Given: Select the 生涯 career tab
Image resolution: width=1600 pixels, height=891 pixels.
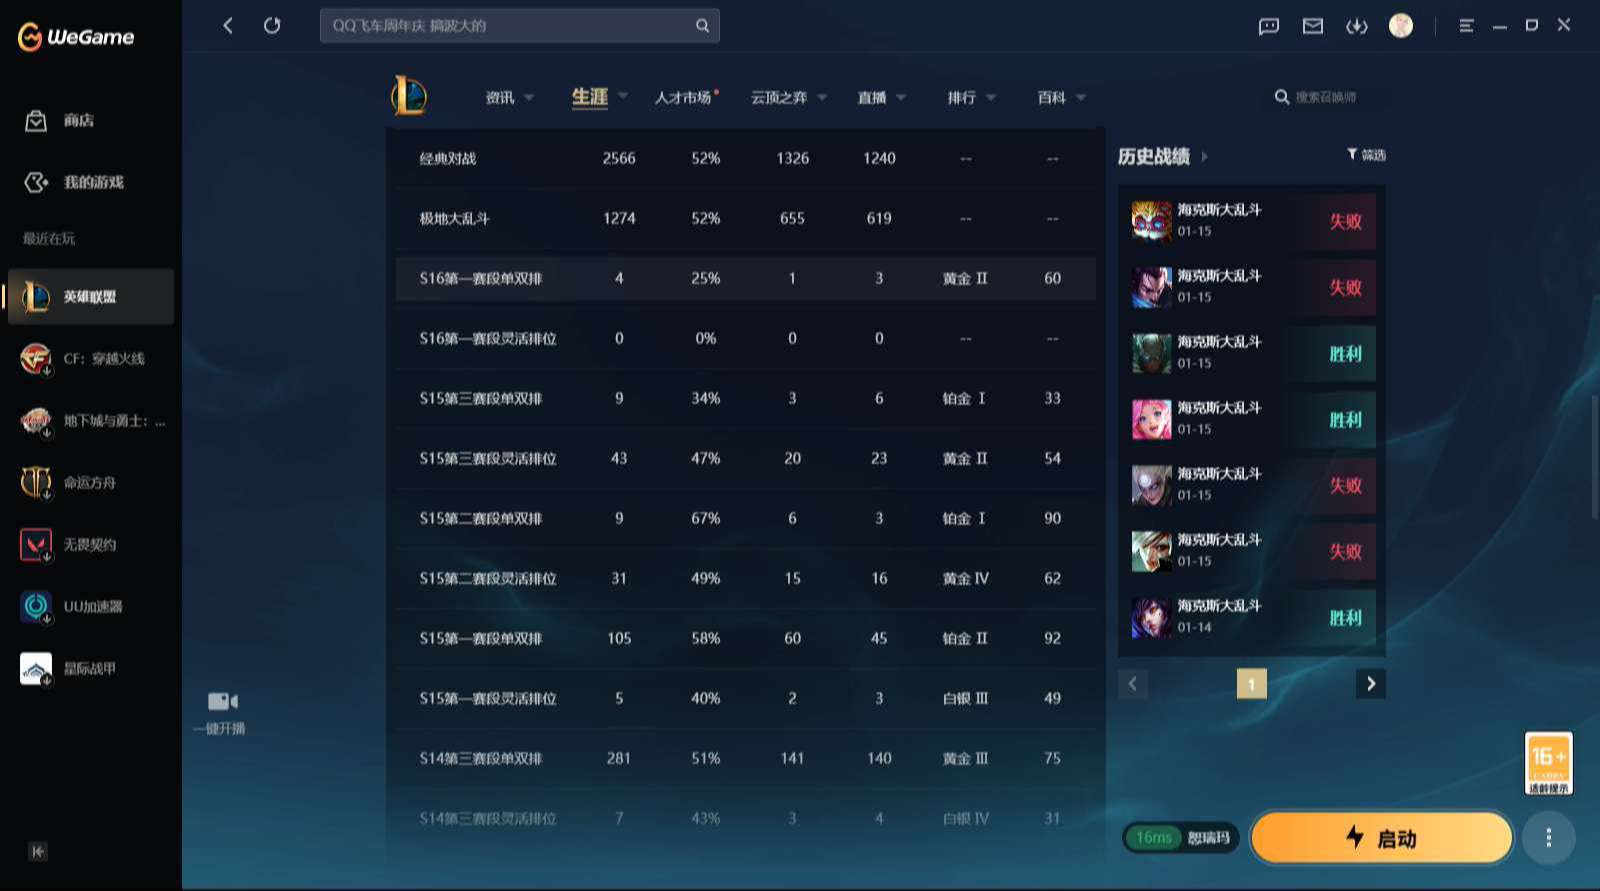Looking at the screenshot, I should tap(589, 97).
